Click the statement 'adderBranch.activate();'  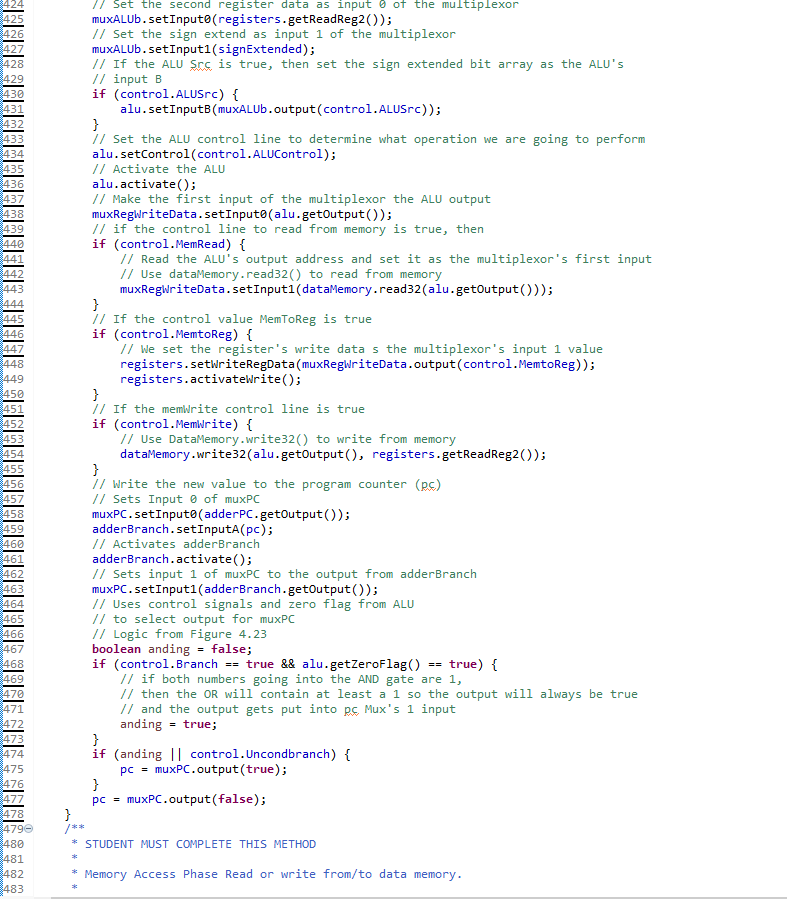172,559
